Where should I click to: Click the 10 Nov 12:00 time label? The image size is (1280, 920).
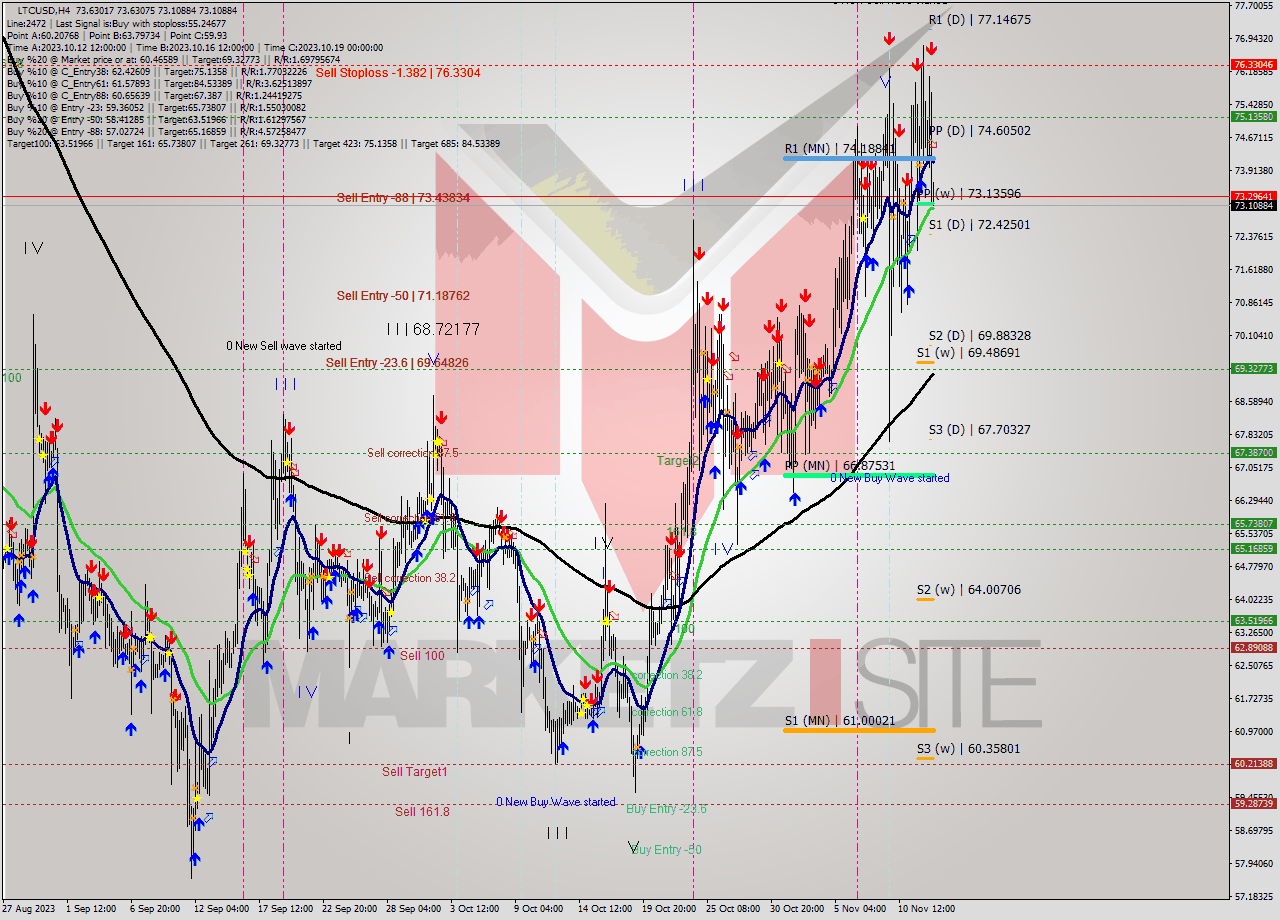pos(926,909)
